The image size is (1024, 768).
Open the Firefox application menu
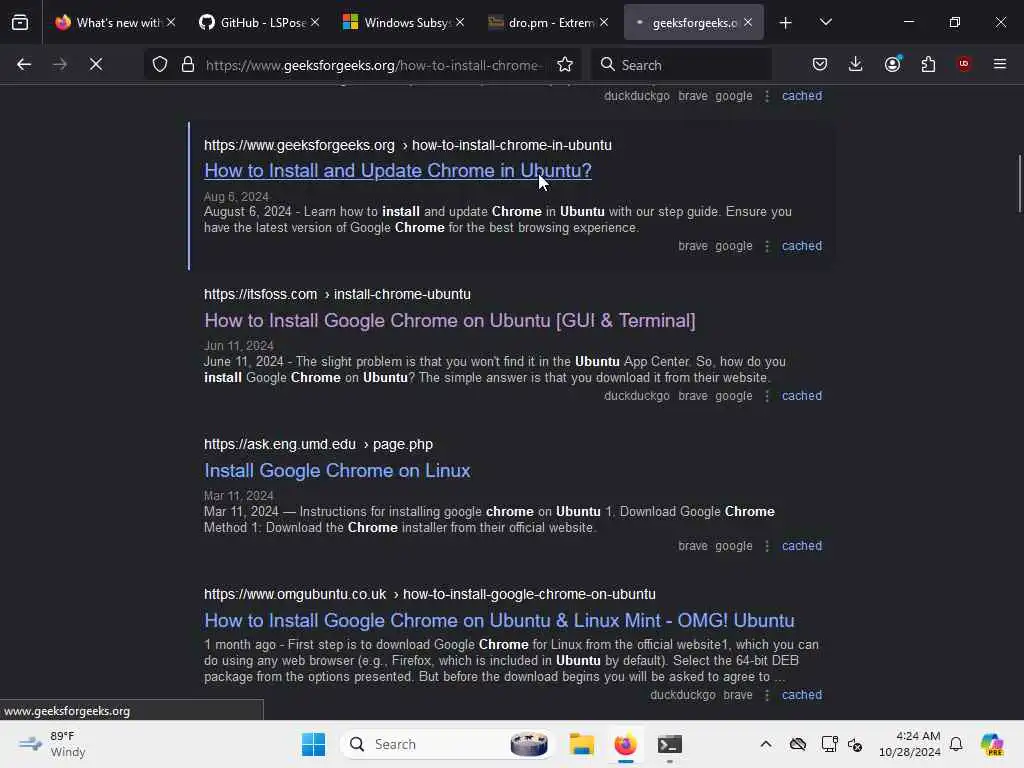(1000, 64)
